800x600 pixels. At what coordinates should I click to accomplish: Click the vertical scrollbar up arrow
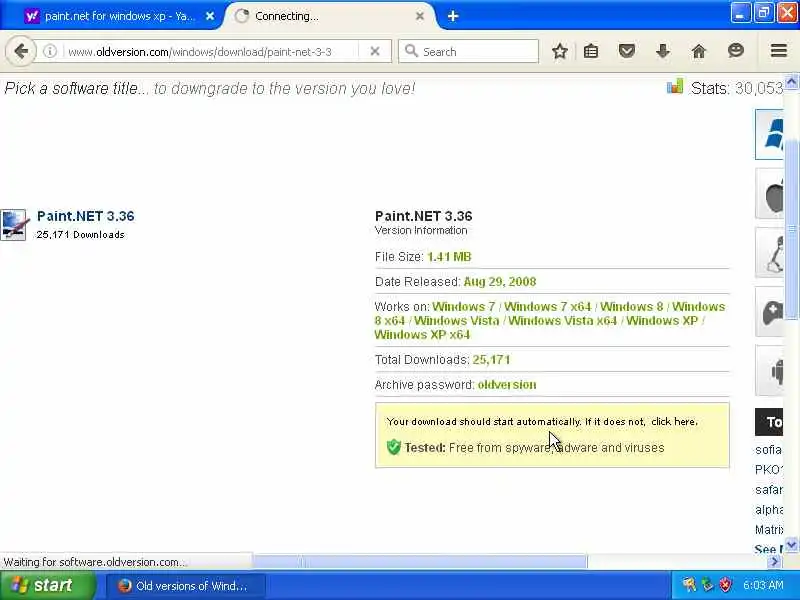pyautogui.click(x=791, y=81)
